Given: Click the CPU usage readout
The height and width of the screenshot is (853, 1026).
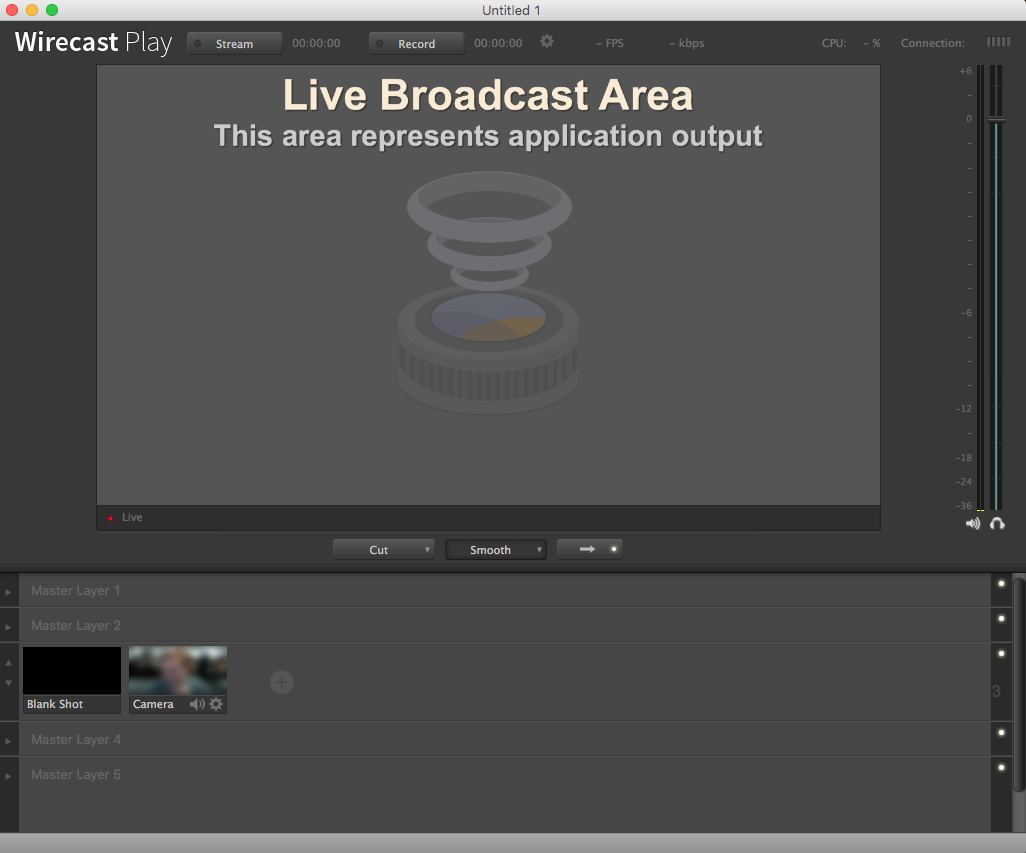Looking at the screenshot, I should click(851, 43).
